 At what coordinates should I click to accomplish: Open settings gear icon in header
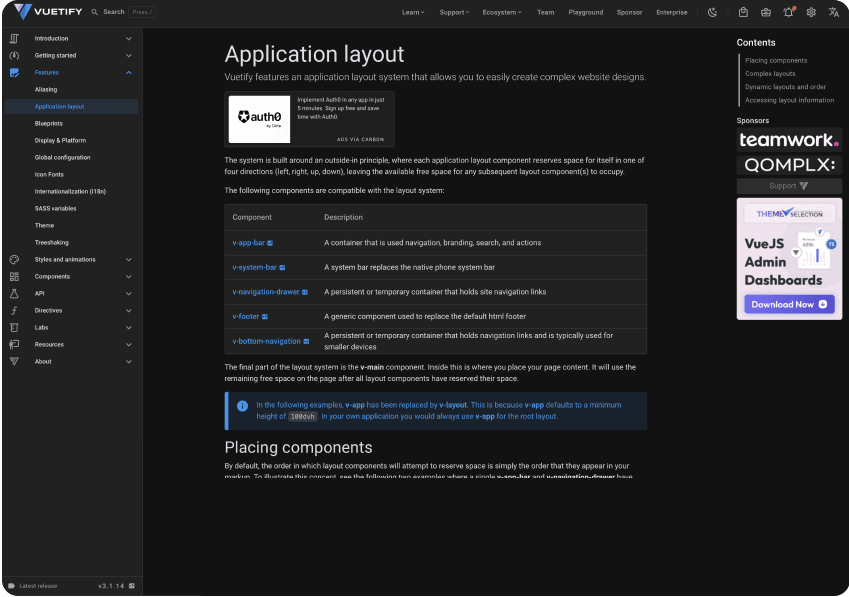click(x=811, y=12)
